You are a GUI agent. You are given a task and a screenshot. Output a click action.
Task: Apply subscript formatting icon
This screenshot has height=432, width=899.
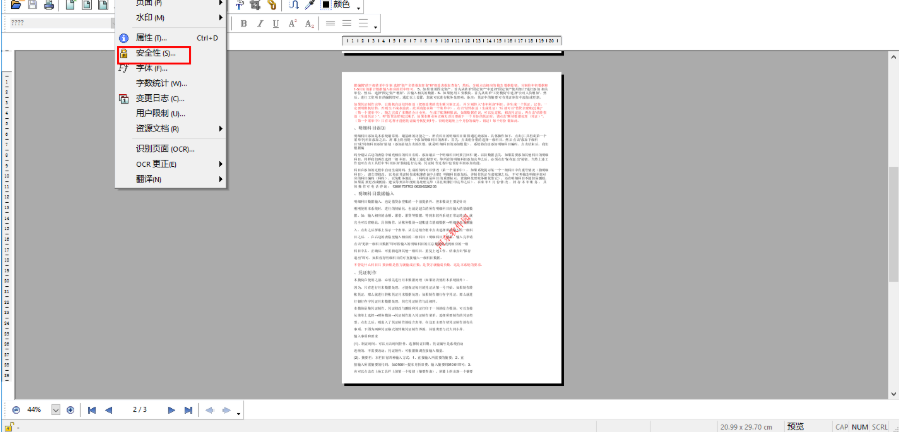coord(309,24)
